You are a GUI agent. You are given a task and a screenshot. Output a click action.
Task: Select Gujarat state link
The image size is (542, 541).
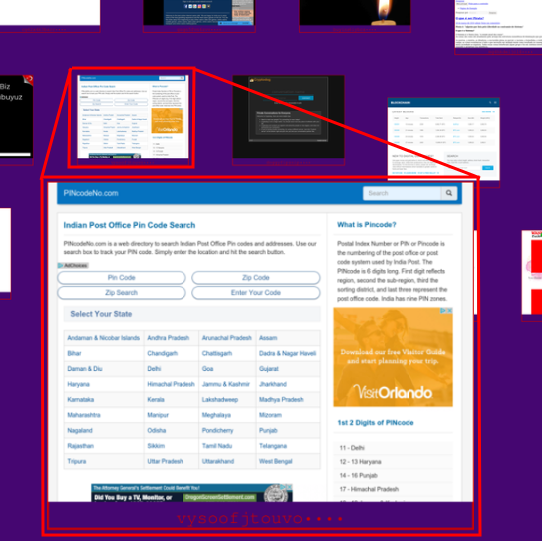point(269,369)
